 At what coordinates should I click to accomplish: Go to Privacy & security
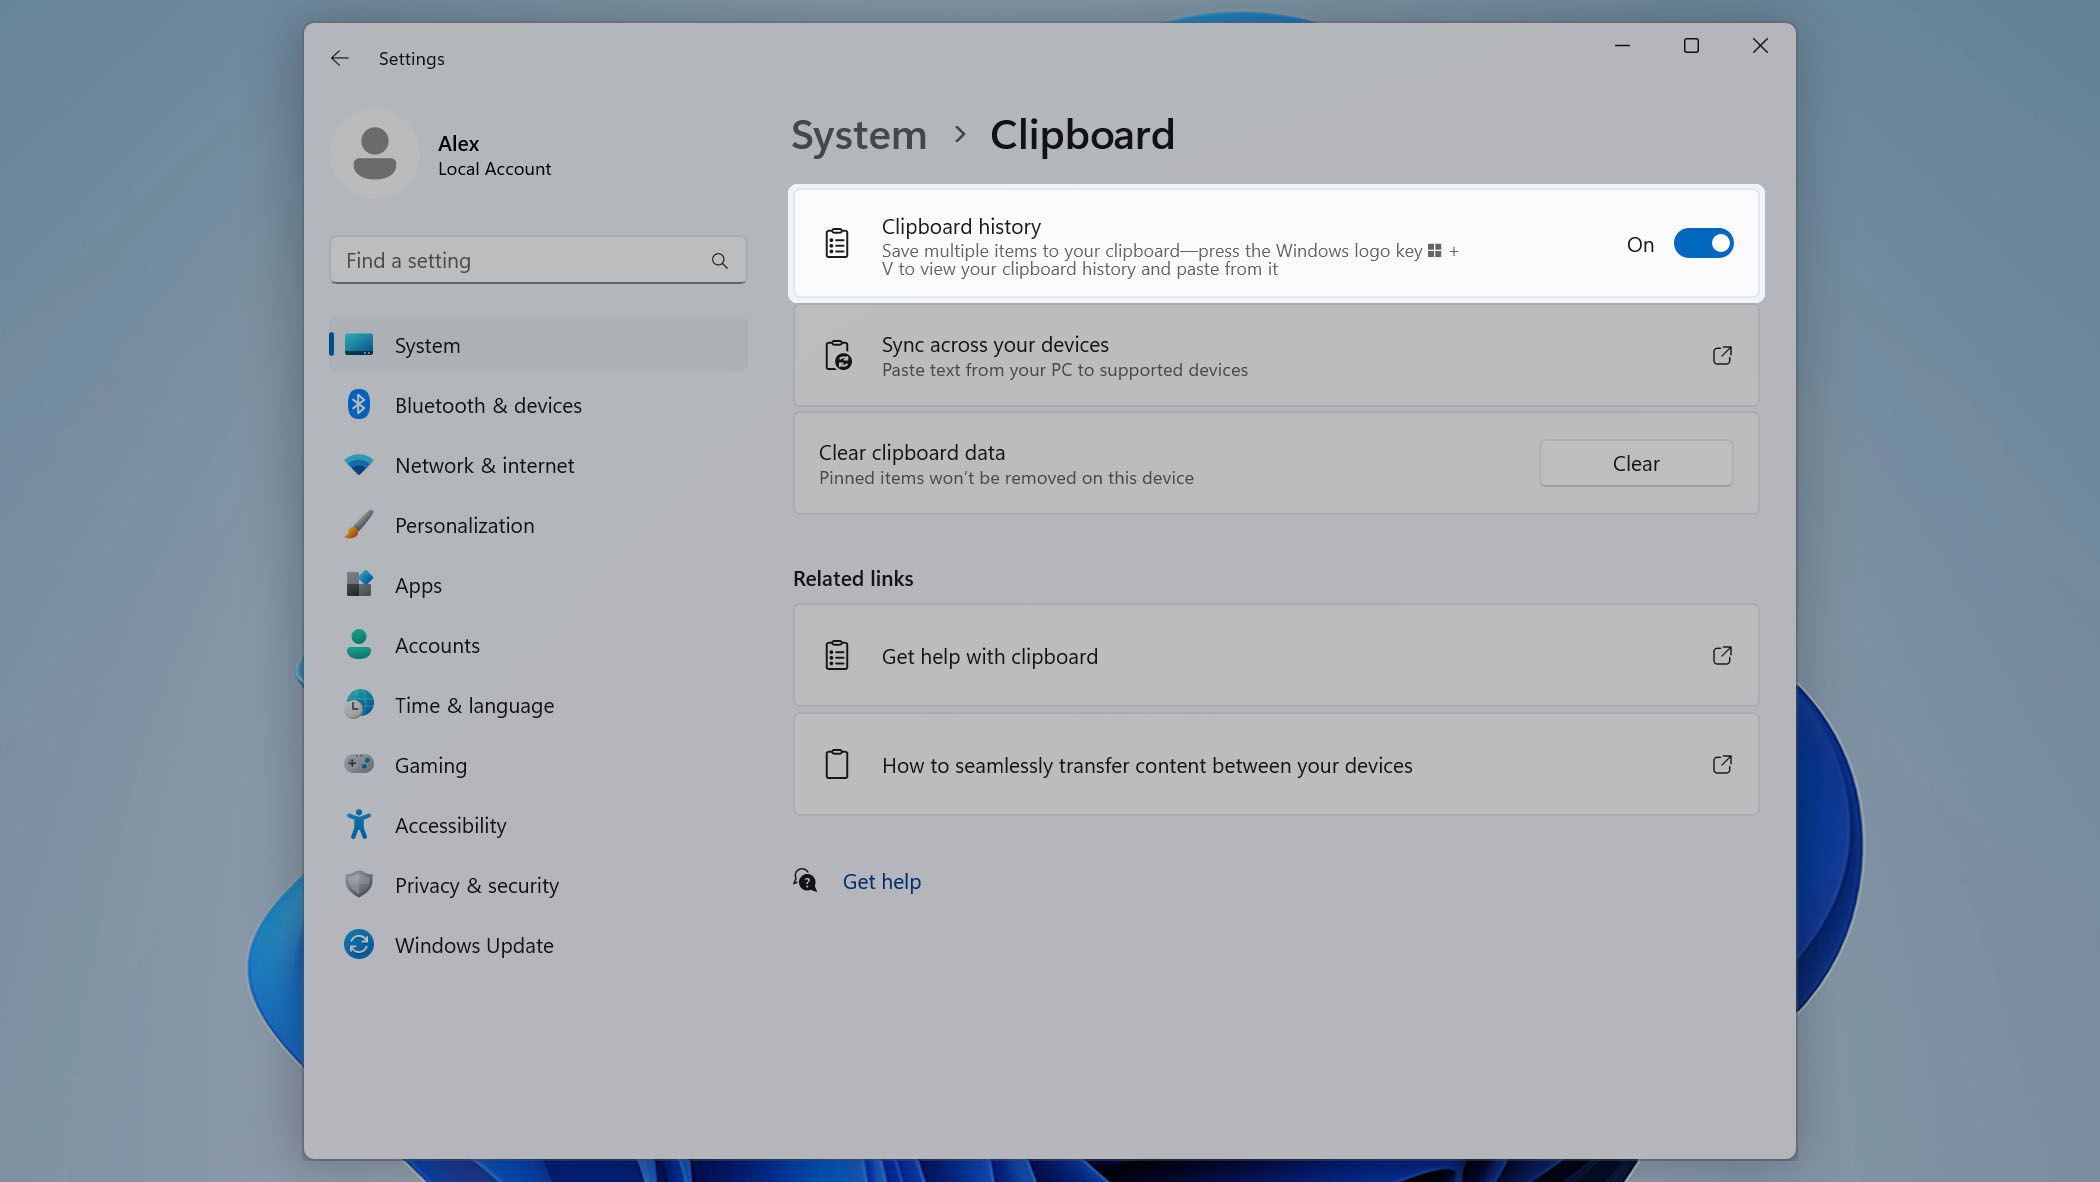point(538,885)
